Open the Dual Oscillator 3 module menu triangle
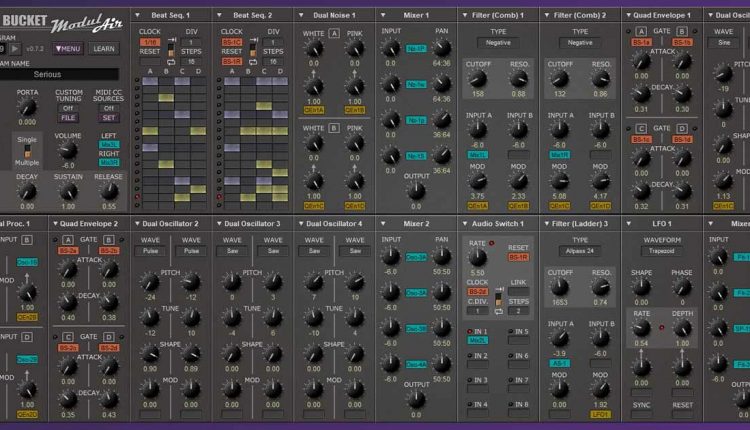Viewport: 750px width, 430px height. pyautogui.click(x=219, y=223)
